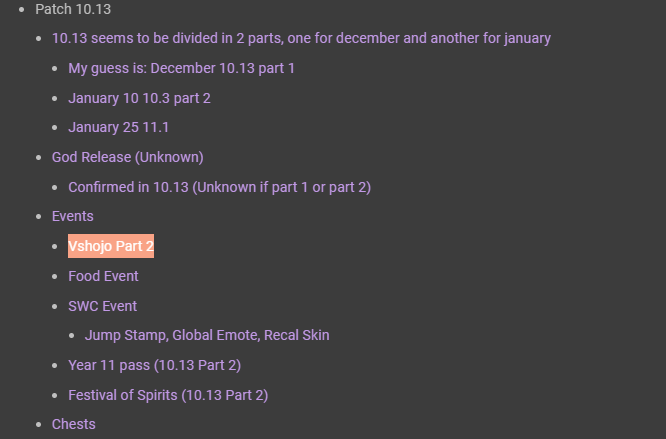
Task: Click the bullet beside 'Events'
Action: click(x=39, y=217)
